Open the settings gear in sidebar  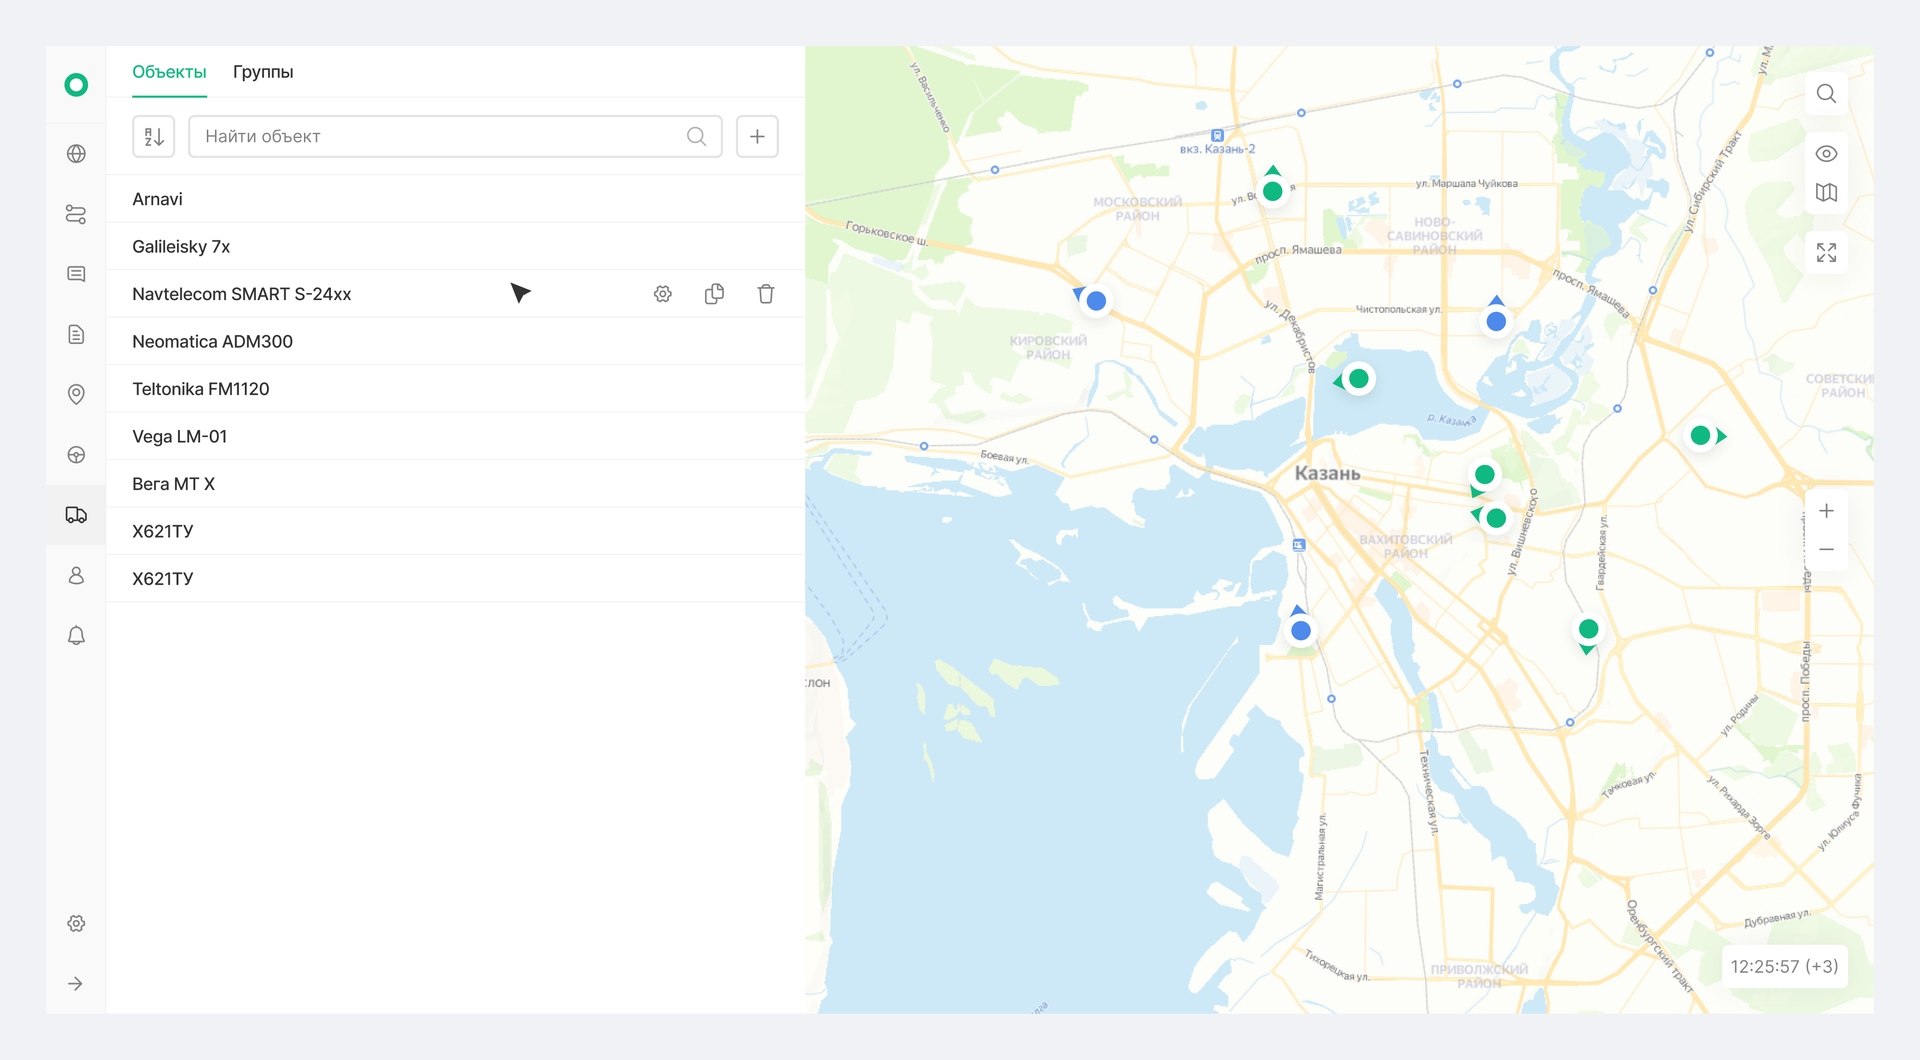[76, 923]
